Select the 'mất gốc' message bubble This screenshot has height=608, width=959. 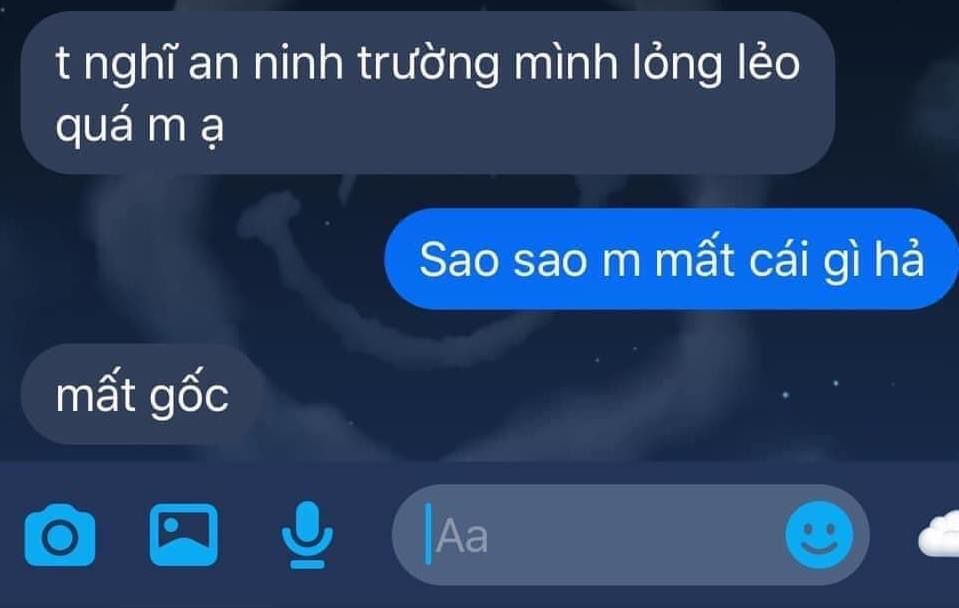tap(143, 394)
